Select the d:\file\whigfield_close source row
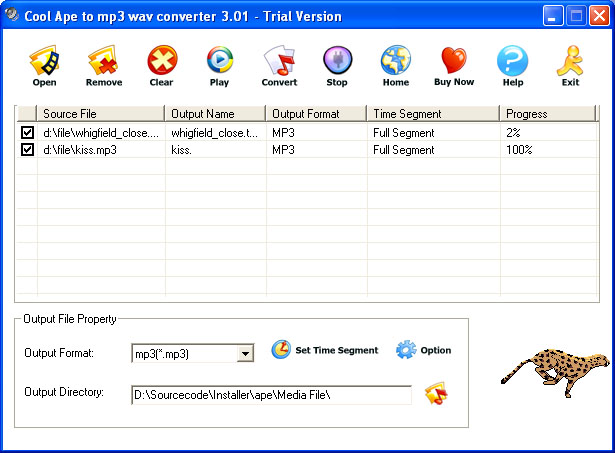The image size is (615, 453). [101, 133]
